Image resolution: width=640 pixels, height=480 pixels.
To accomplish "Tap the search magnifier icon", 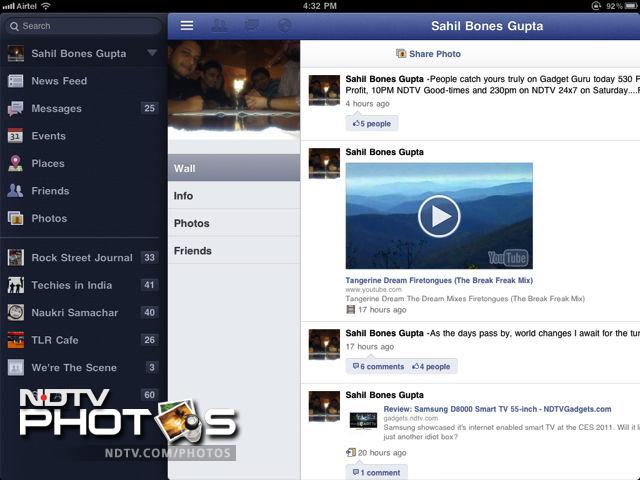I will 14,26.
